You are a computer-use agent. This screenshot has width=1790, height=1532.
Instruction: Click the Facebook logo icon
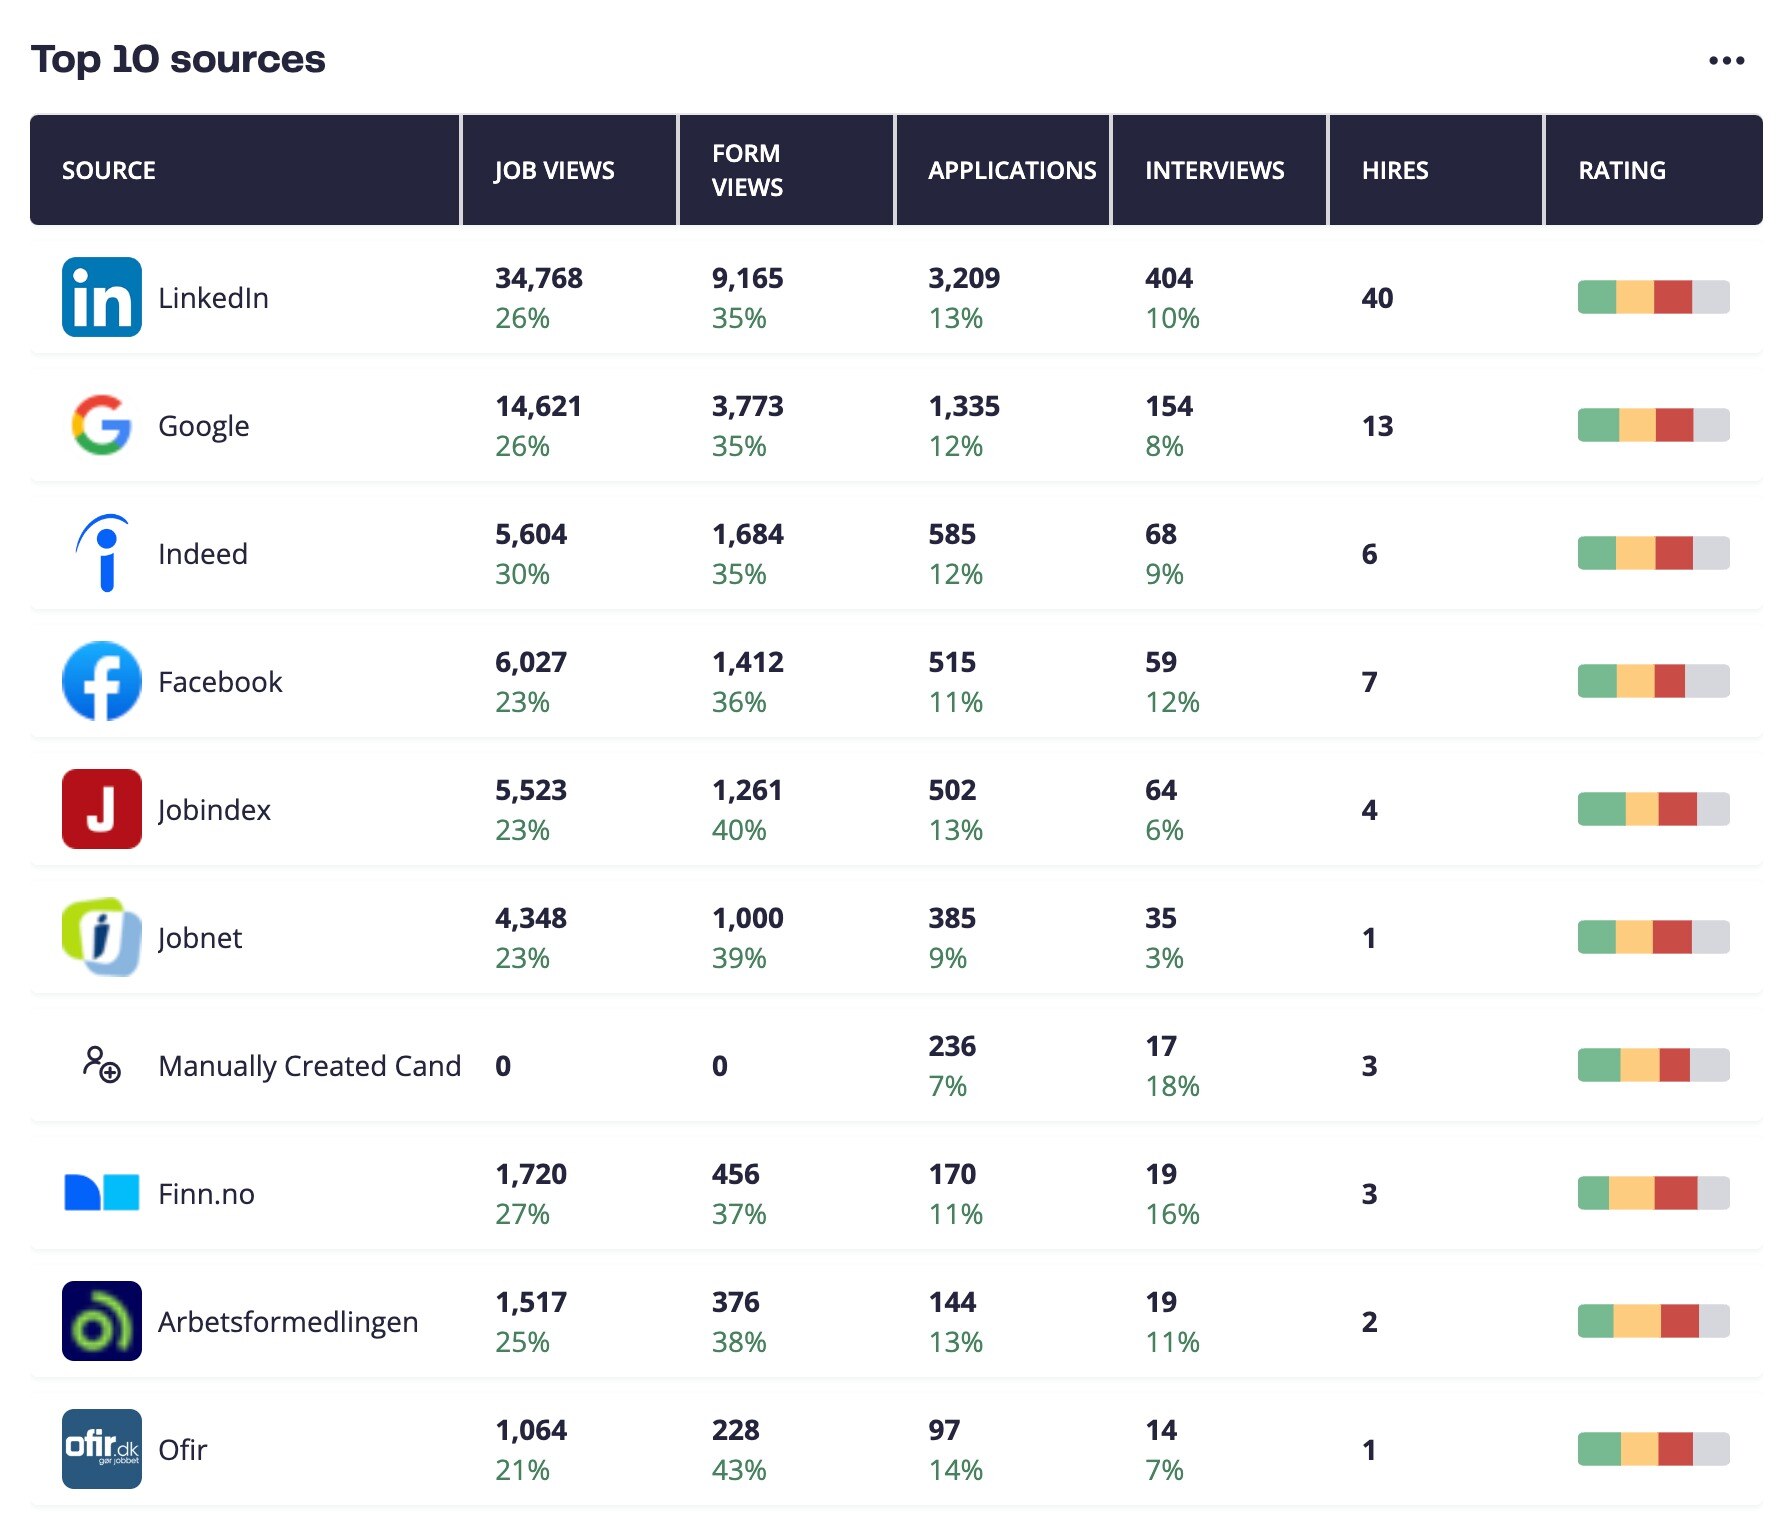click(x=101, y=681)
